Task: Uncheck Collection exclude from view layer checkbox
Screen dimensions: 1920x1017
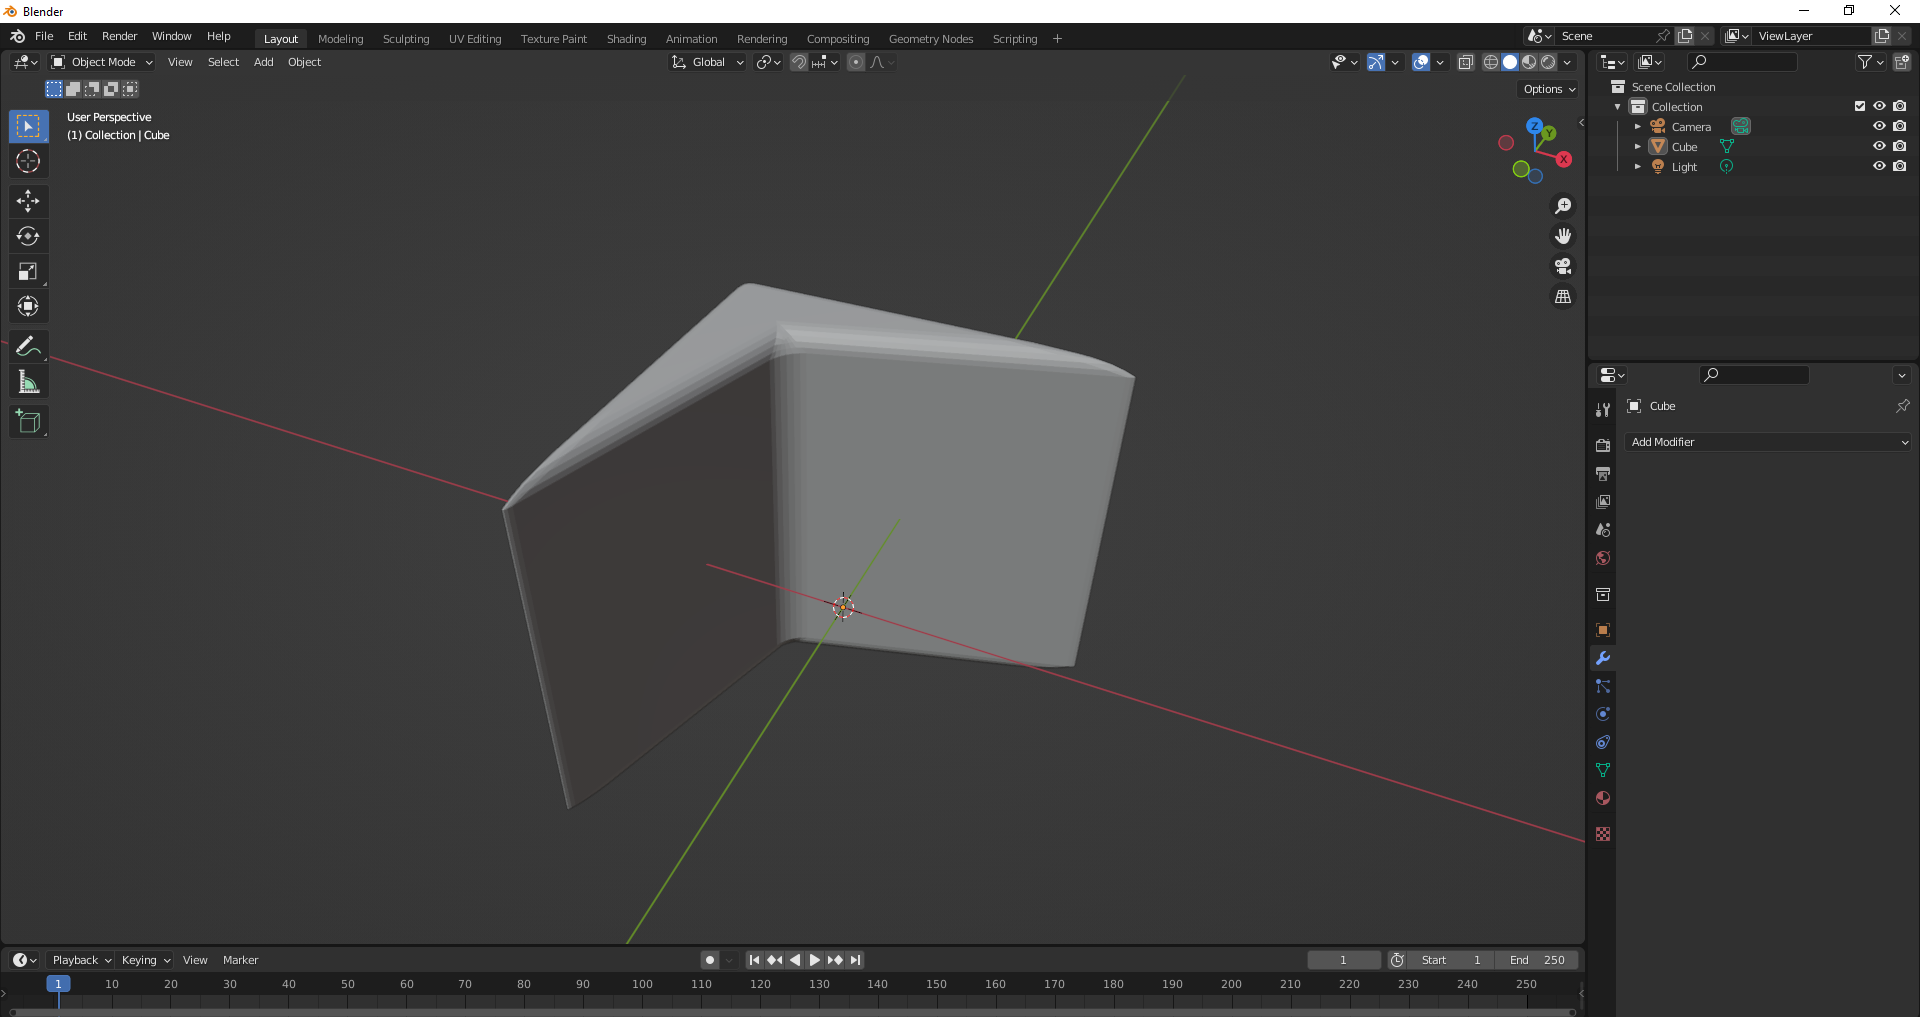Action: click(1860, 106)
